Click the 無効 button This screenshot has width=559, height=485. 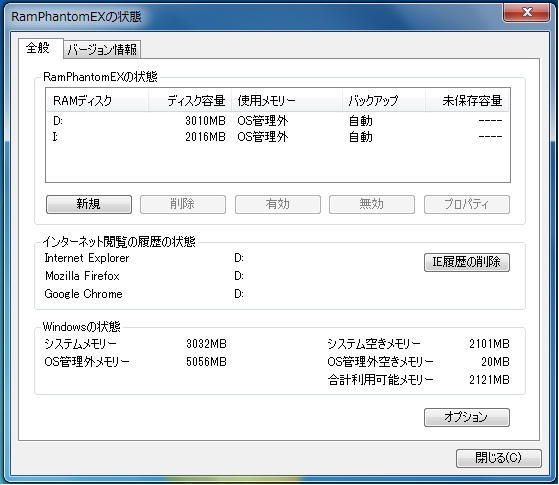[x=372, y=204]
